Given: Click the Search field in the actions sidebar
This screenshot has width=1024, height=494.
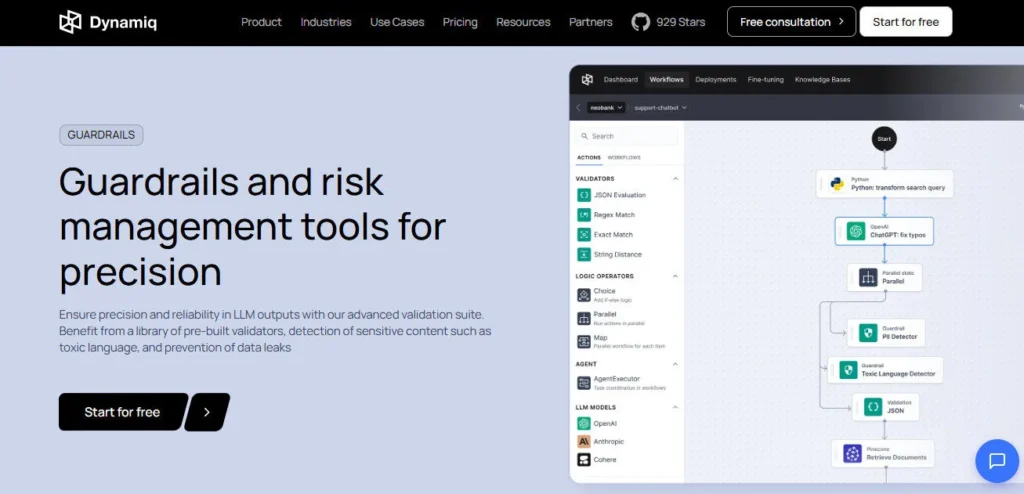Looking at the screenshot, I should click(627, 136).
